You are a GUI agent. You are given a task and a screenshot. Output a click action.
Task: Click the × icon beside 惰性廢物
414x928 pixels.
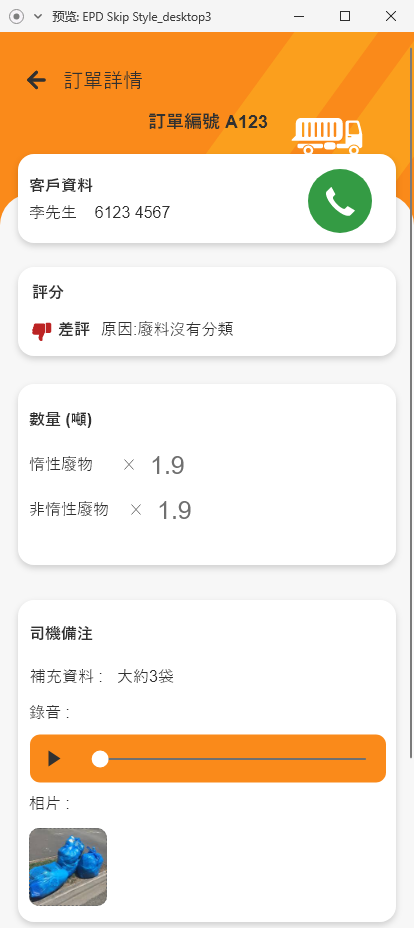[129, 465]
